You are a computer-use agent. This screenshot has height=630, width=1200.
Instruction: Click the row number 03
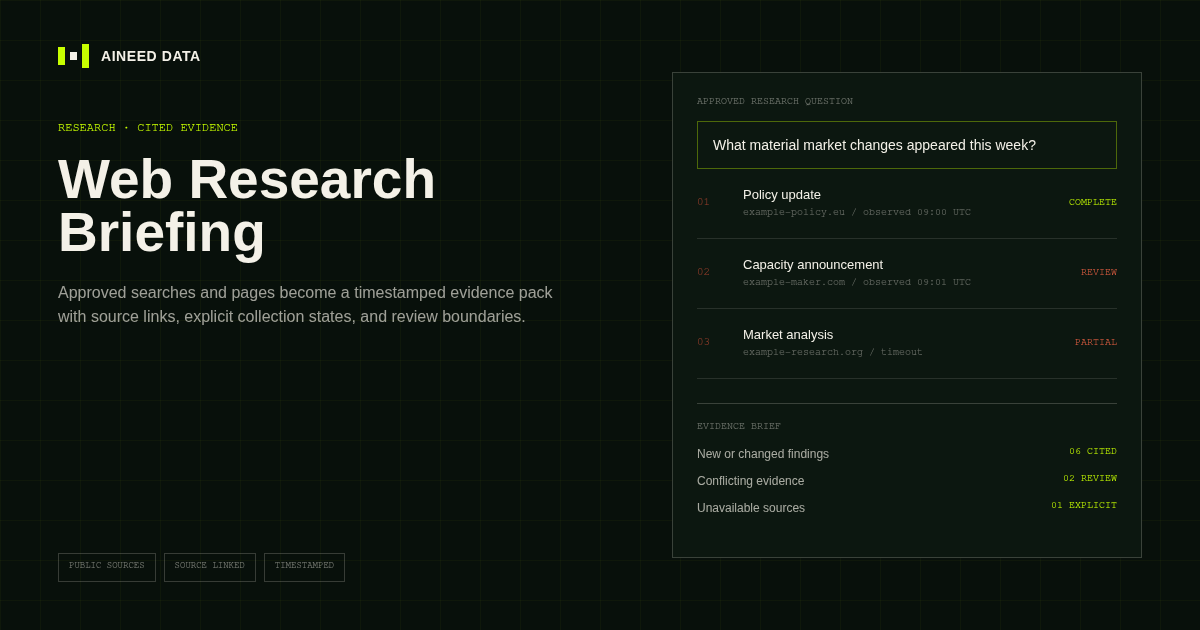coord(703,342)
